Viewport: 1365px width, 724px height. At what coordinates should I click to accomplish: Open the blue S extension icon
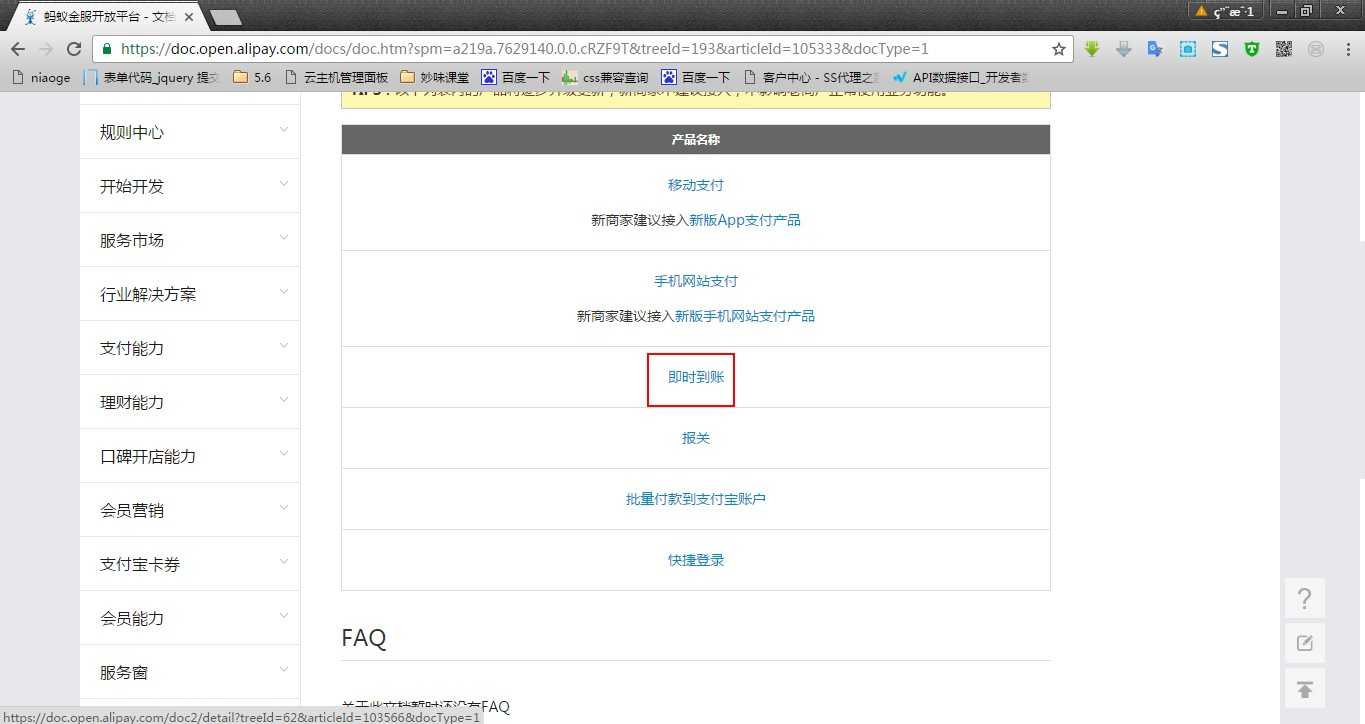1220,49
